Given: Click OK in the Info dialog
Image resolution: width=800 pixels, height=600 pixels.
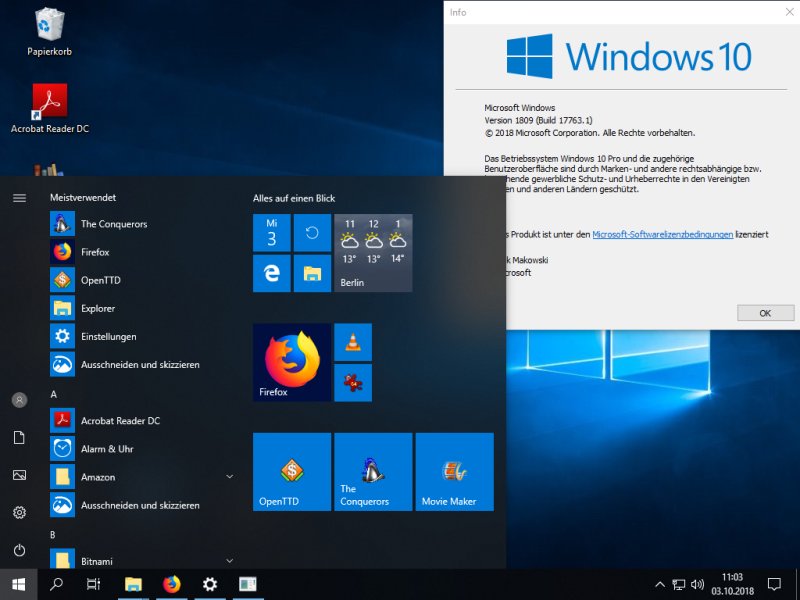Looking at the screenshot, I should tap(765, 313).
